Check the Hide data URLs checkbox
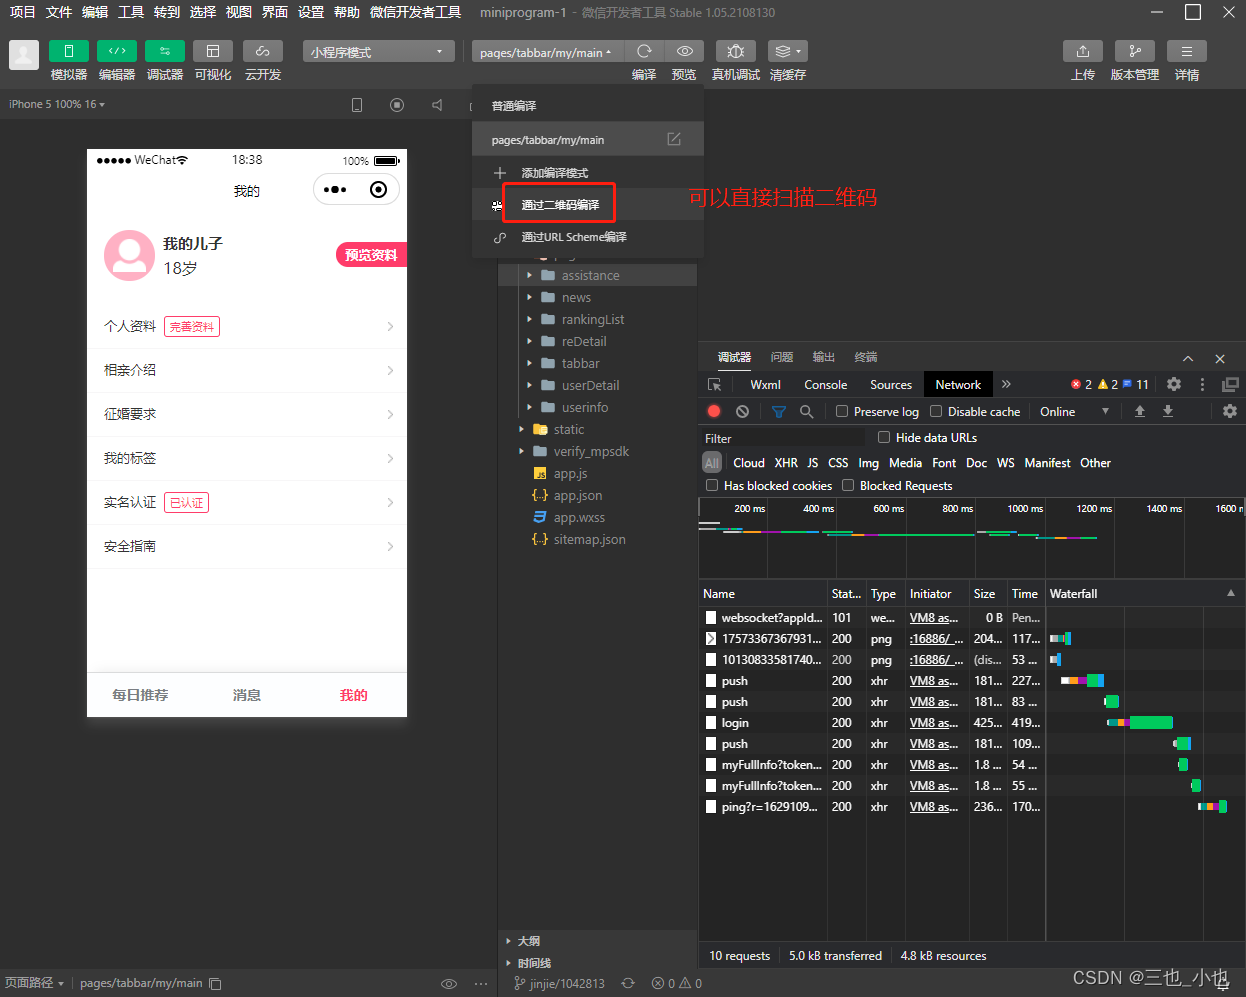This screenshot has width=1246, height=997. coord(884,437)
